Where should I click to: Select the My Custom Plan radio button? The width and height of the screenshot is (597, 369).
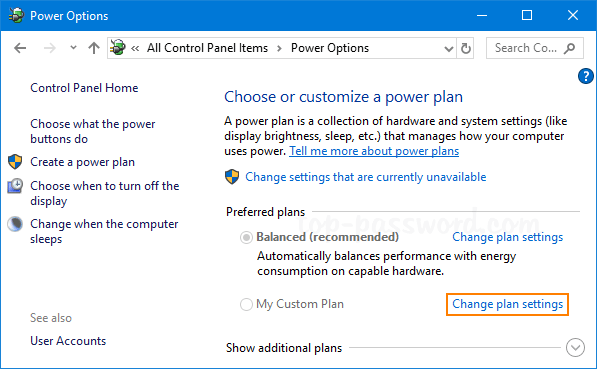click(246, 305)
